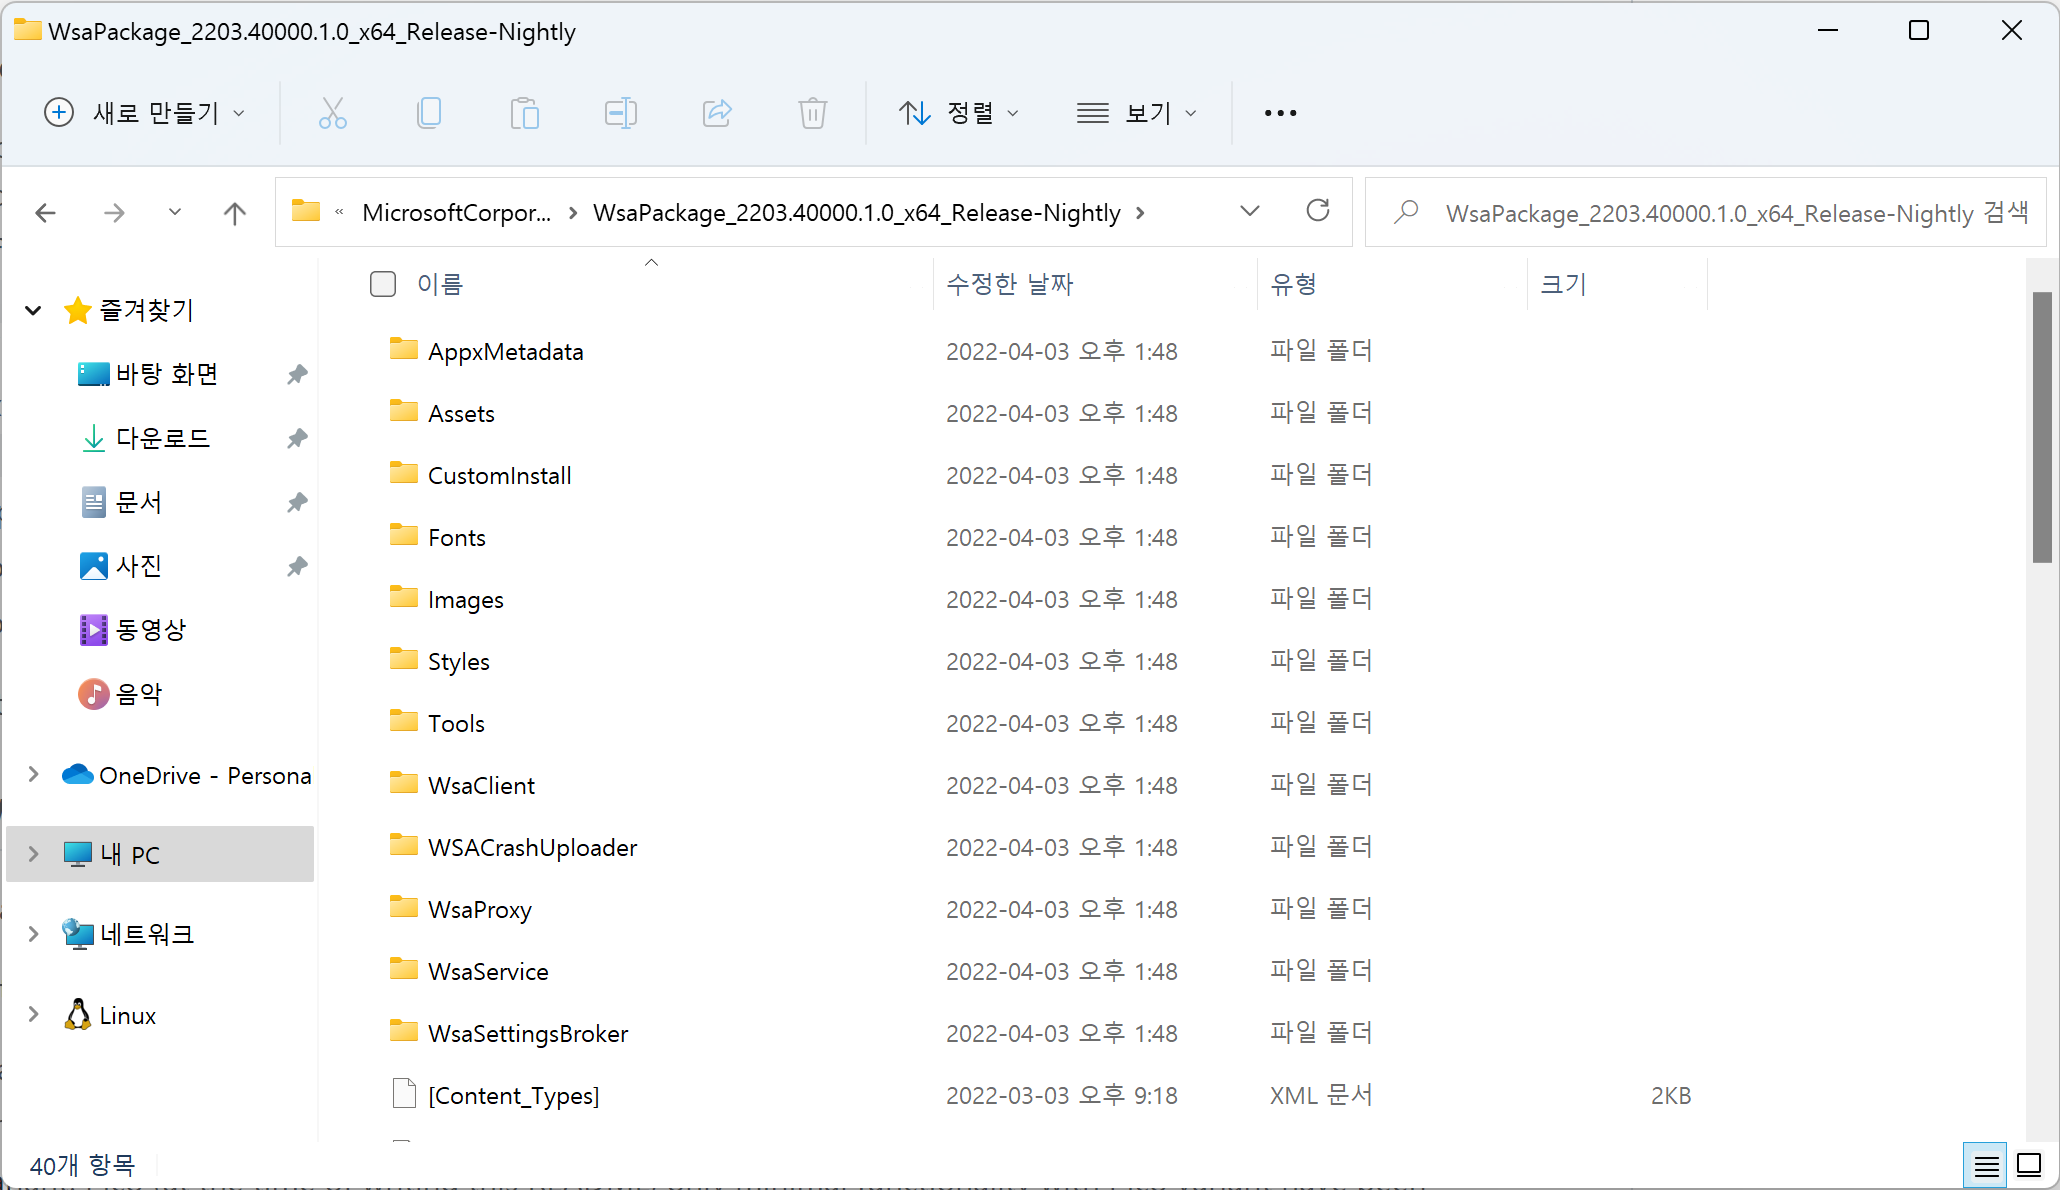Go up one folder level

point(234,213)
